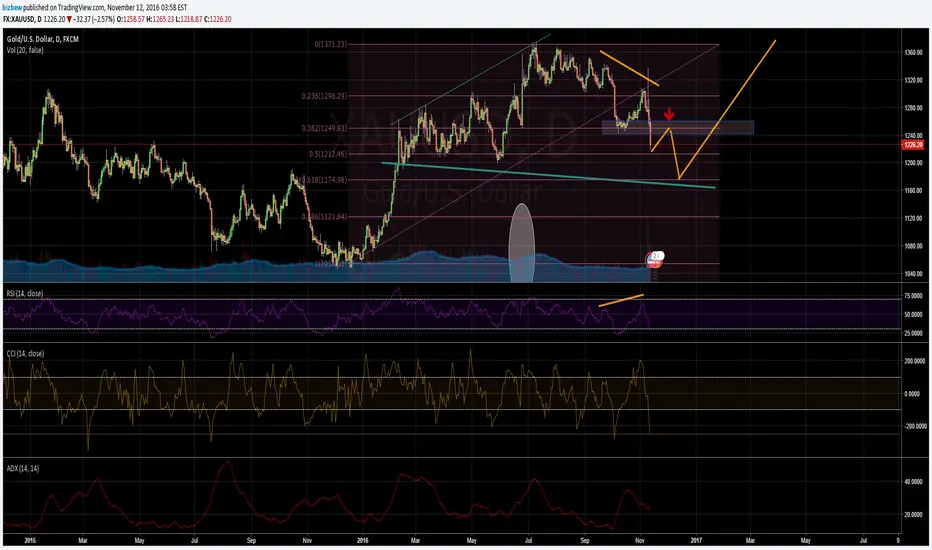Click the low price value L:1218.87
The height and width of the screenshot is (550, 932).
click(189, 19)
